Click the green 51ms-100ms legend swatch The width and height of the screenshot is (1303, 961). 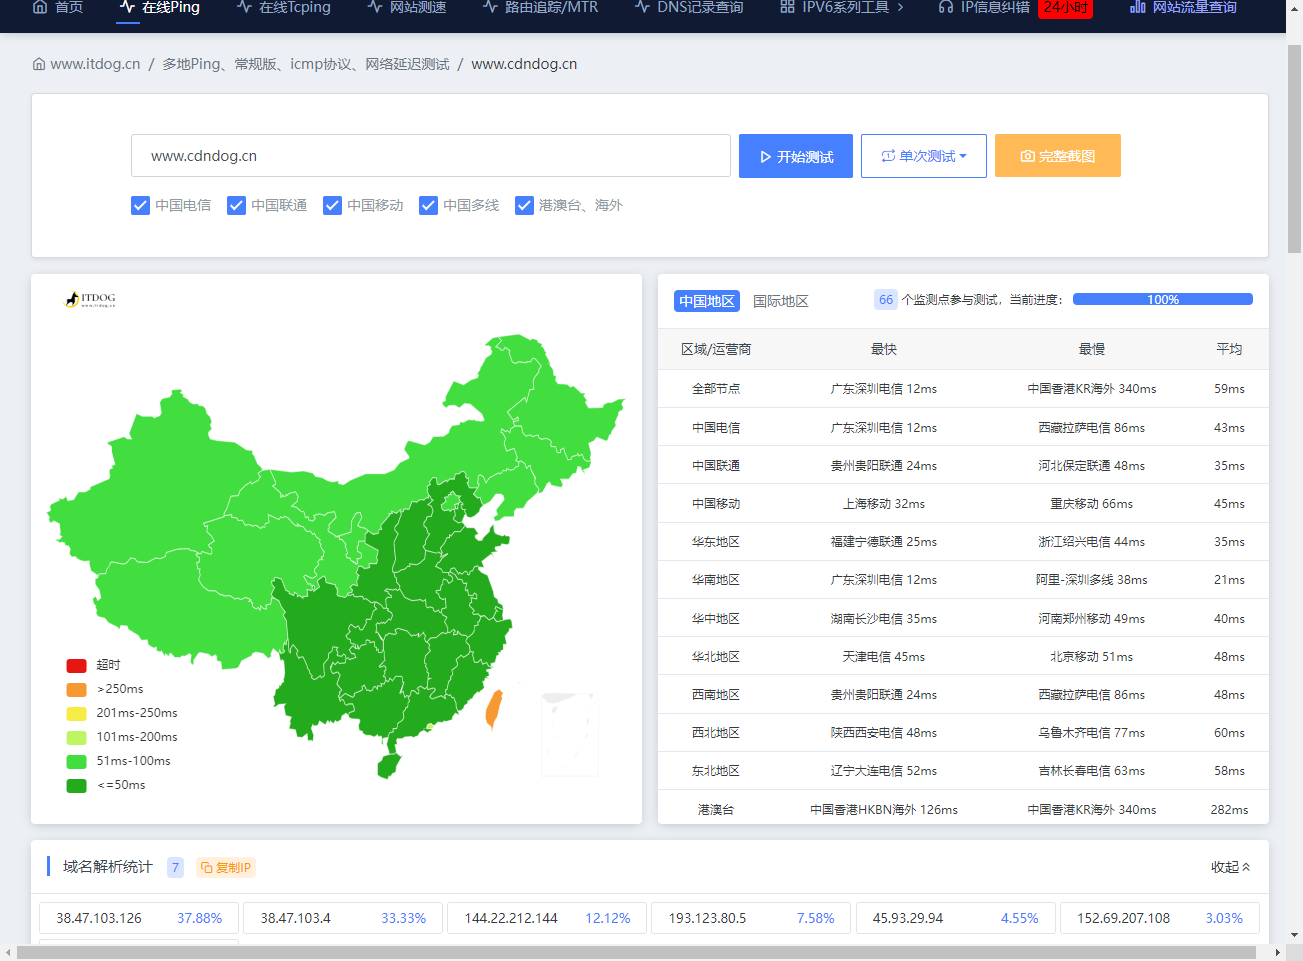pyautogui.click(x=77, y=761)
